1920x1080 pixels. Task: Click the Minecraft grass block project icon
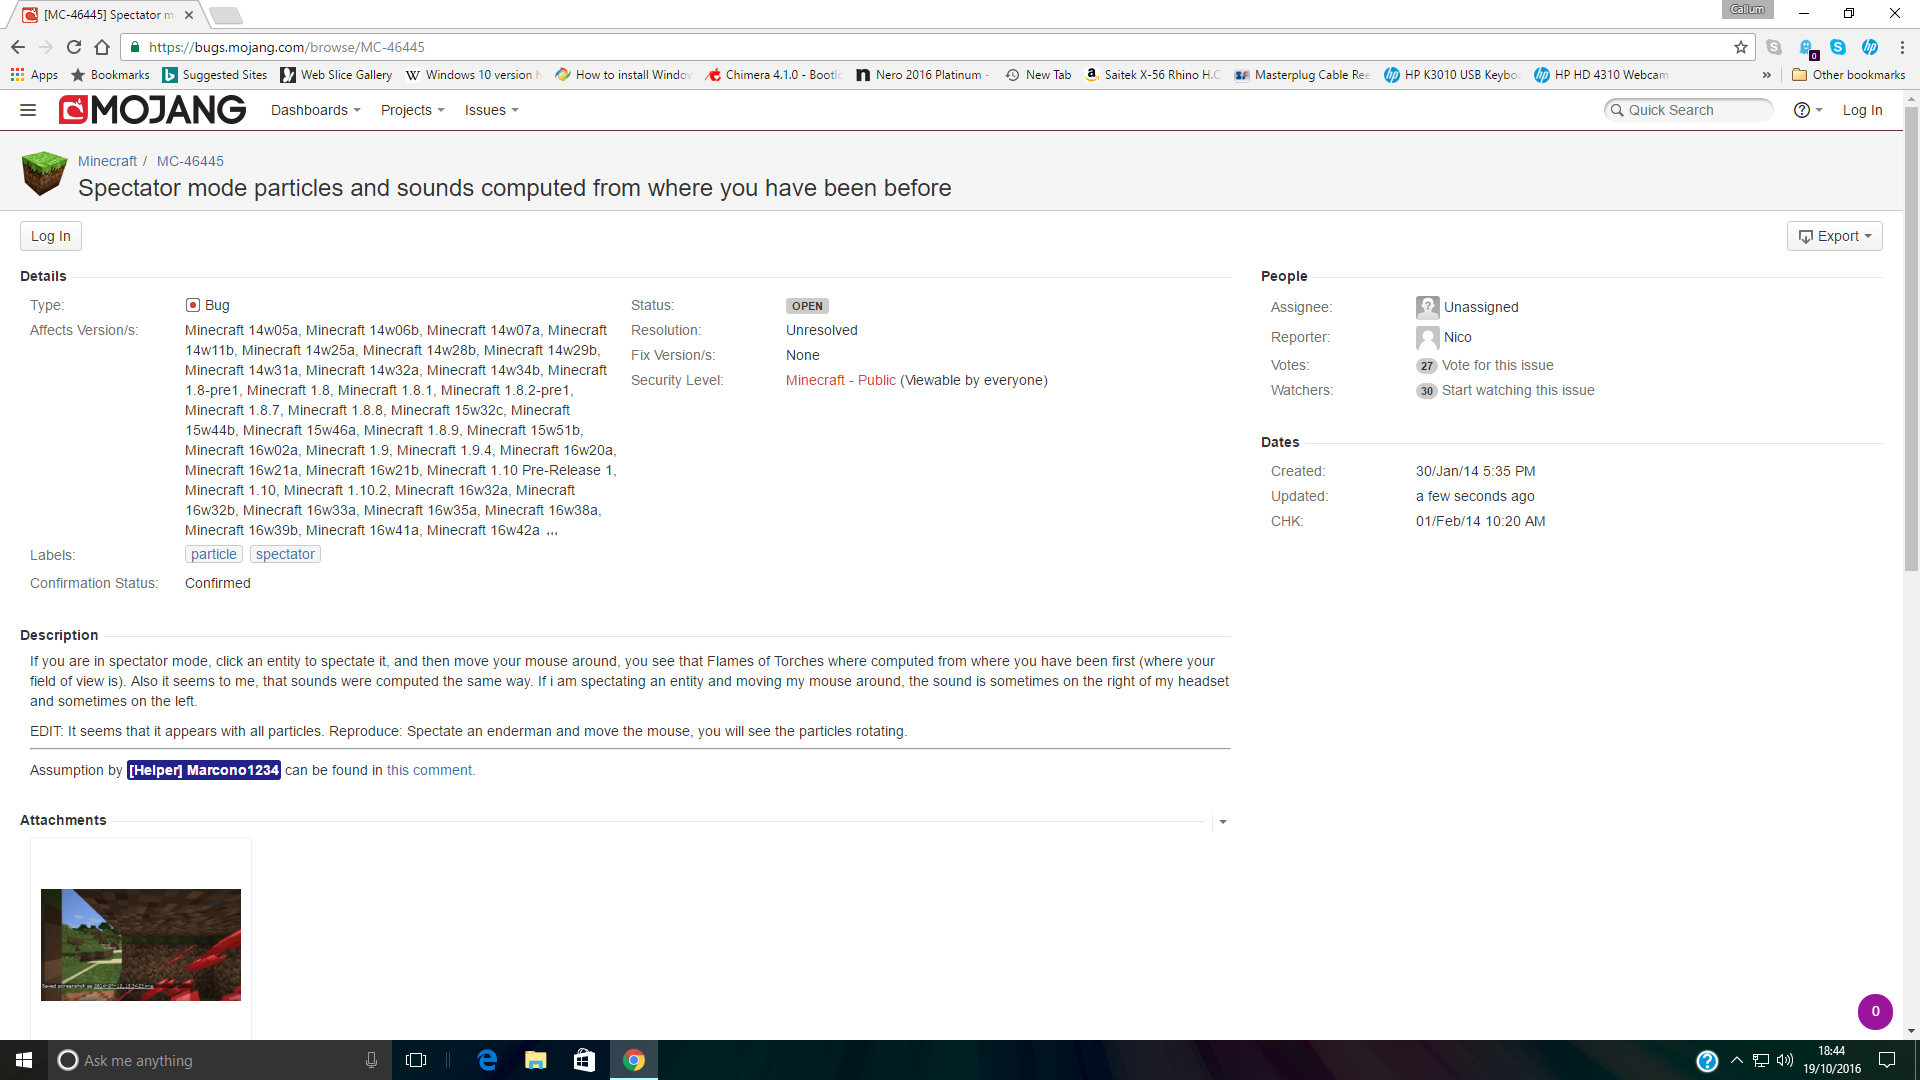click(44, 174)
